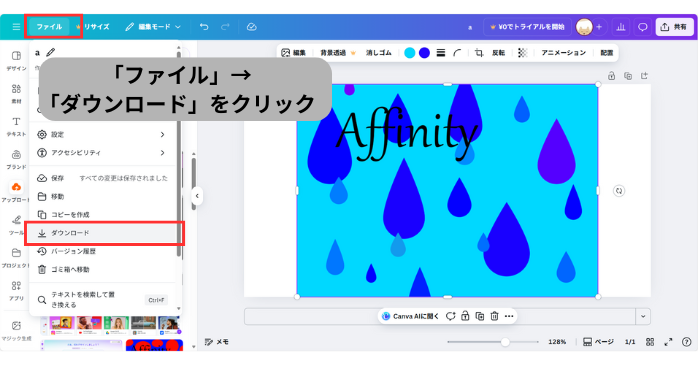
Task: Select 移動 in the file menu
Action: 101,196
